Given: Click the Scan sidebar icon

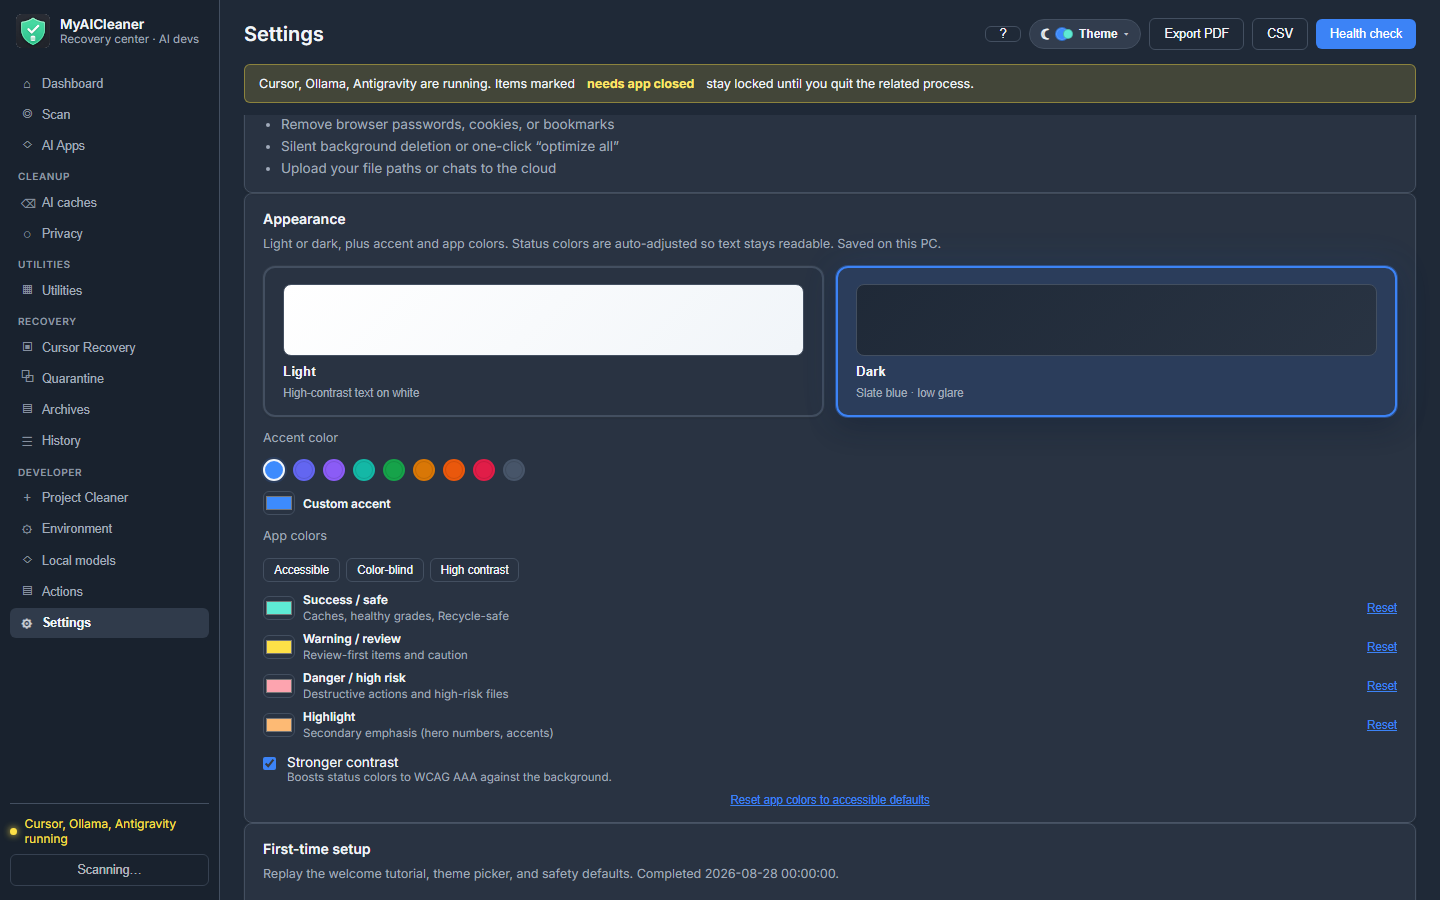Looking at the screenshot, I should point(27,114).
